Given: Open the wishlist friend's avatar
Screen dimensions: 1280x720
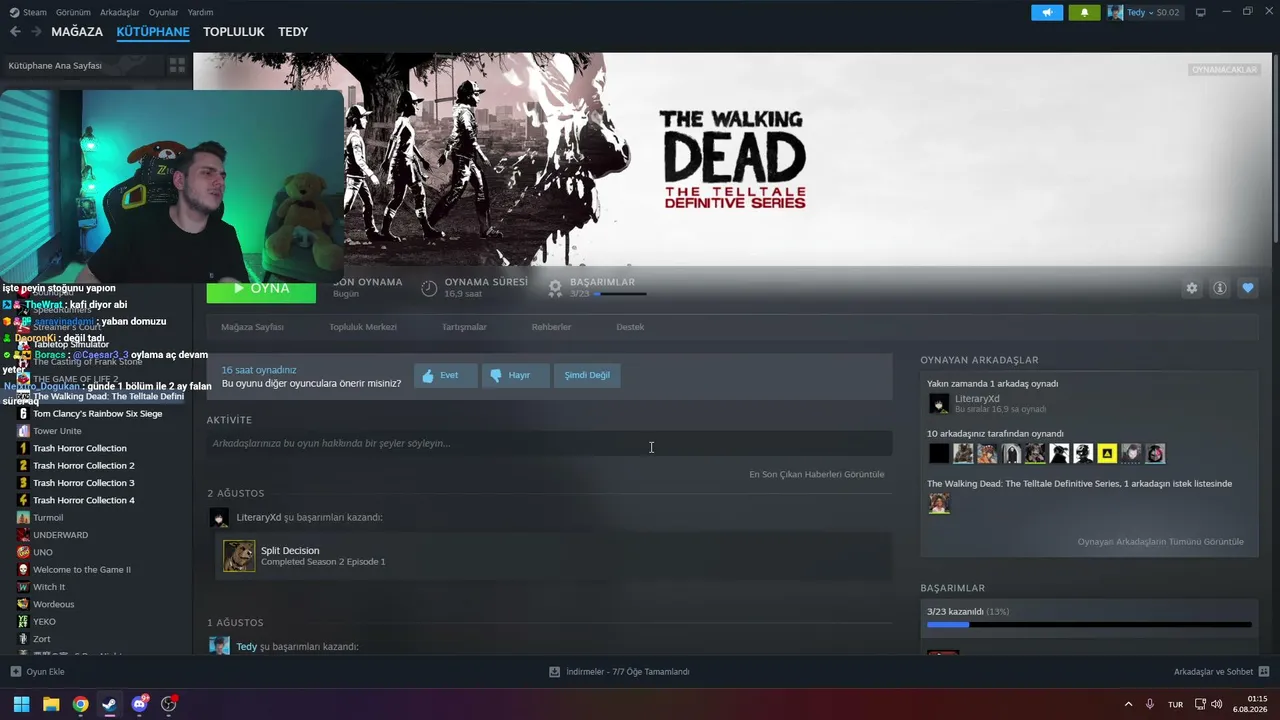Looking at the screenshot, I should point(939,503).
